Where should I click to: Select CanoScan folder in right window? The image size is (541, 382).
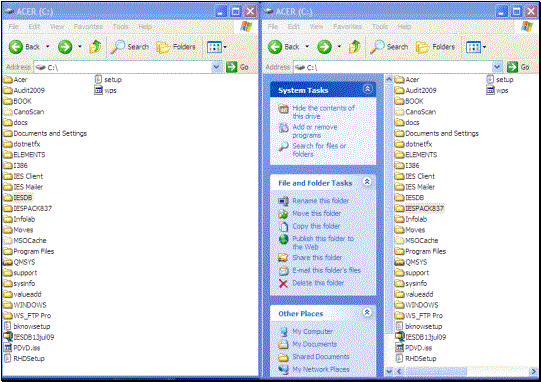[x=415, y=112]
